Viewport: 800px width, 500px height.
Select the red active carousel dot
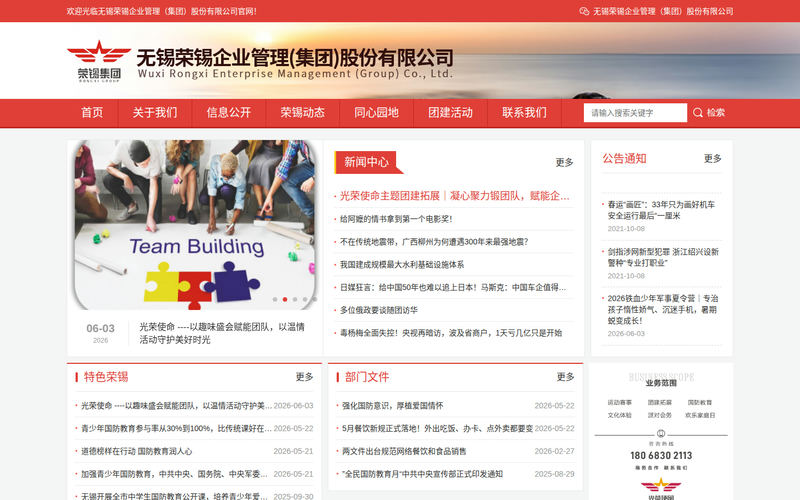tap(285, 299)
